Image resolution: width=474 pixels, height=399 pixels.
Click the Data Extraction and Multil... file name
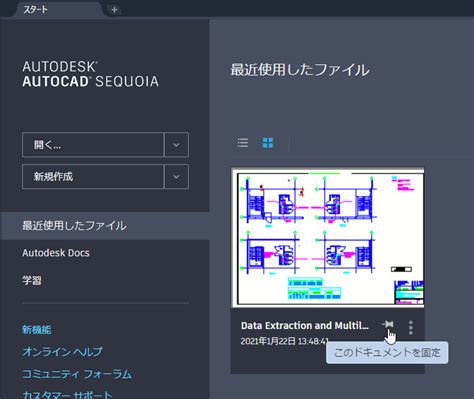pyautogui.click(x=305, y=325)
